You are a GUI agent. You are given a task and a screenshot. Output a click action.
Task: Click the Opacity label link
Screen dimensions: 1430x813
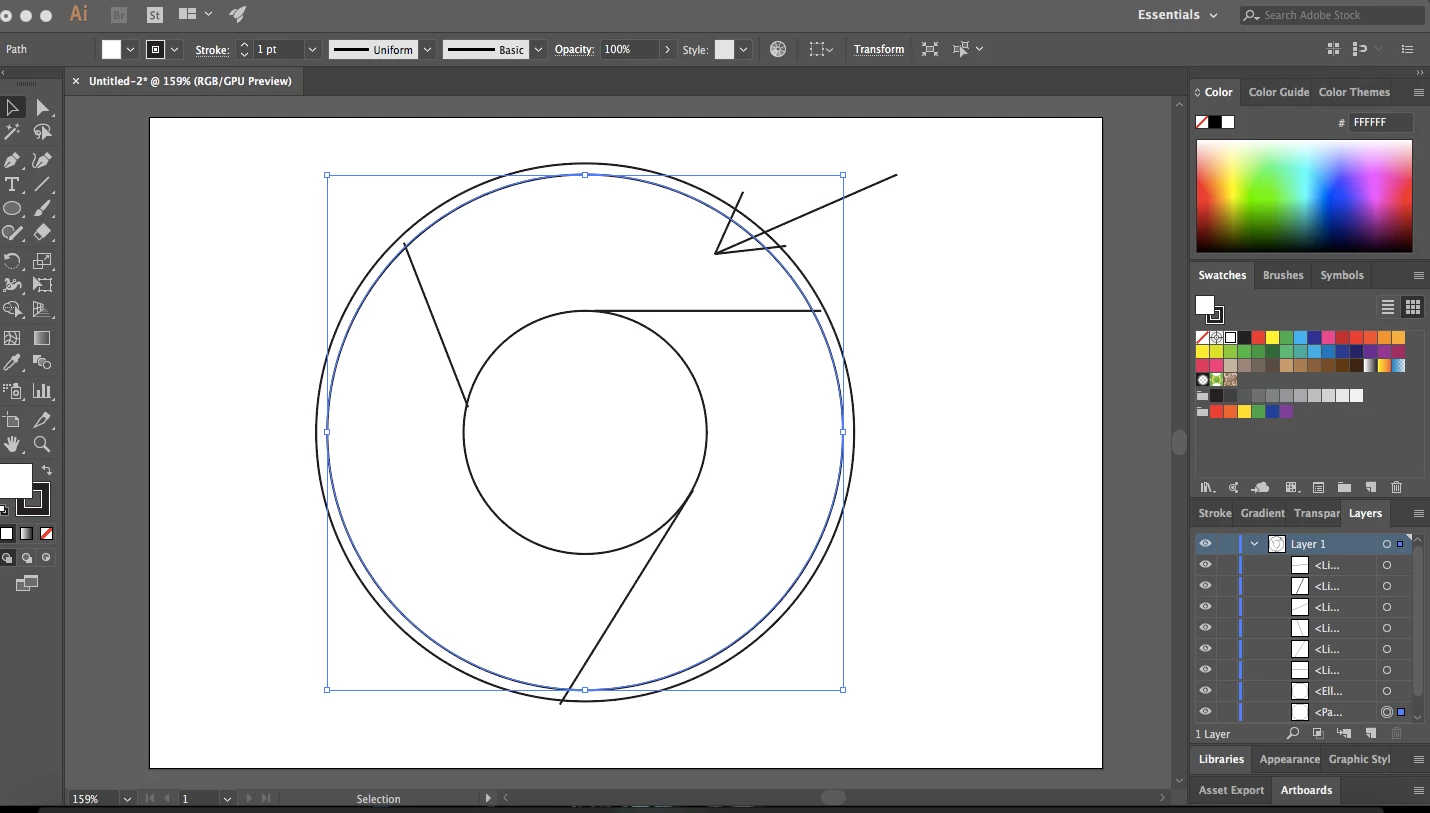[574, 49]
